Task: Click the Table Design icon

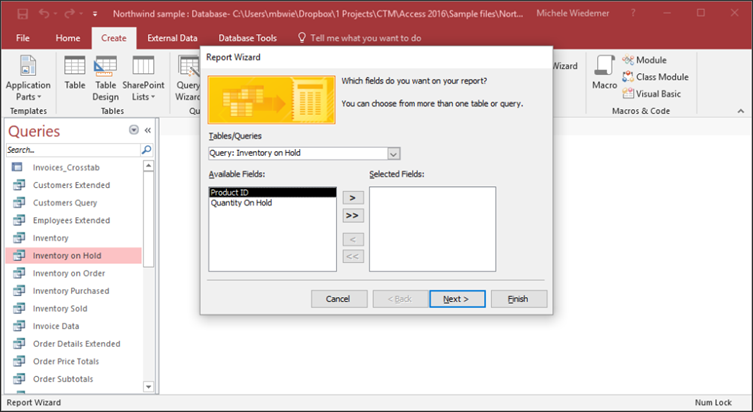Action: [106, 78]
